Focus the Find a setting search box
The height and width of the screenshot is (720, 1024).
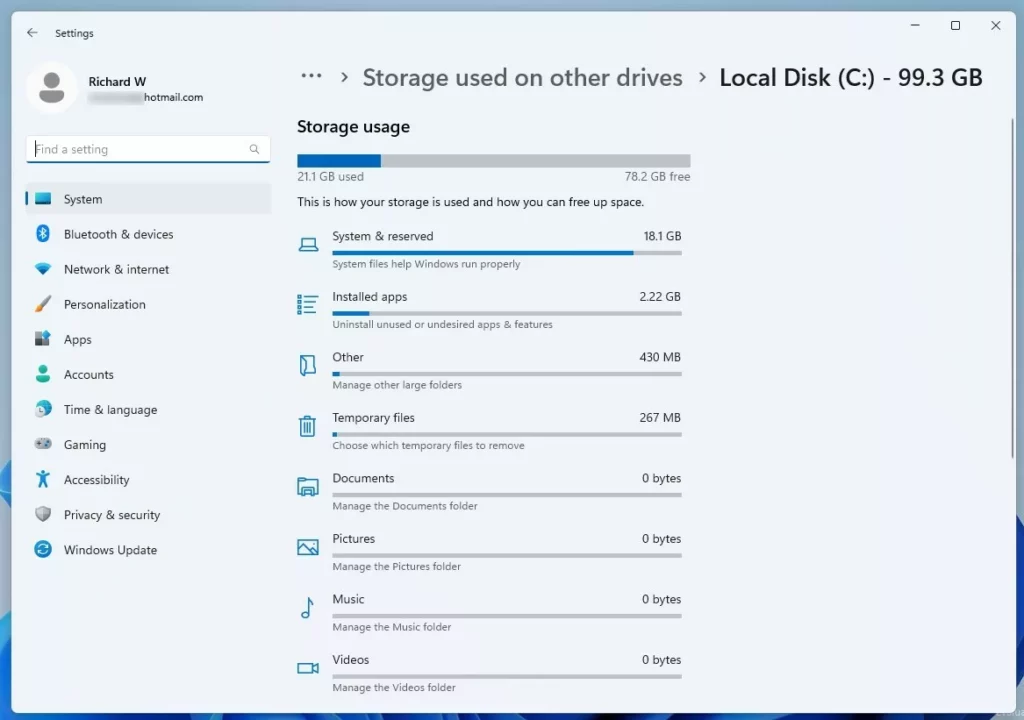[x=148, y=149]
